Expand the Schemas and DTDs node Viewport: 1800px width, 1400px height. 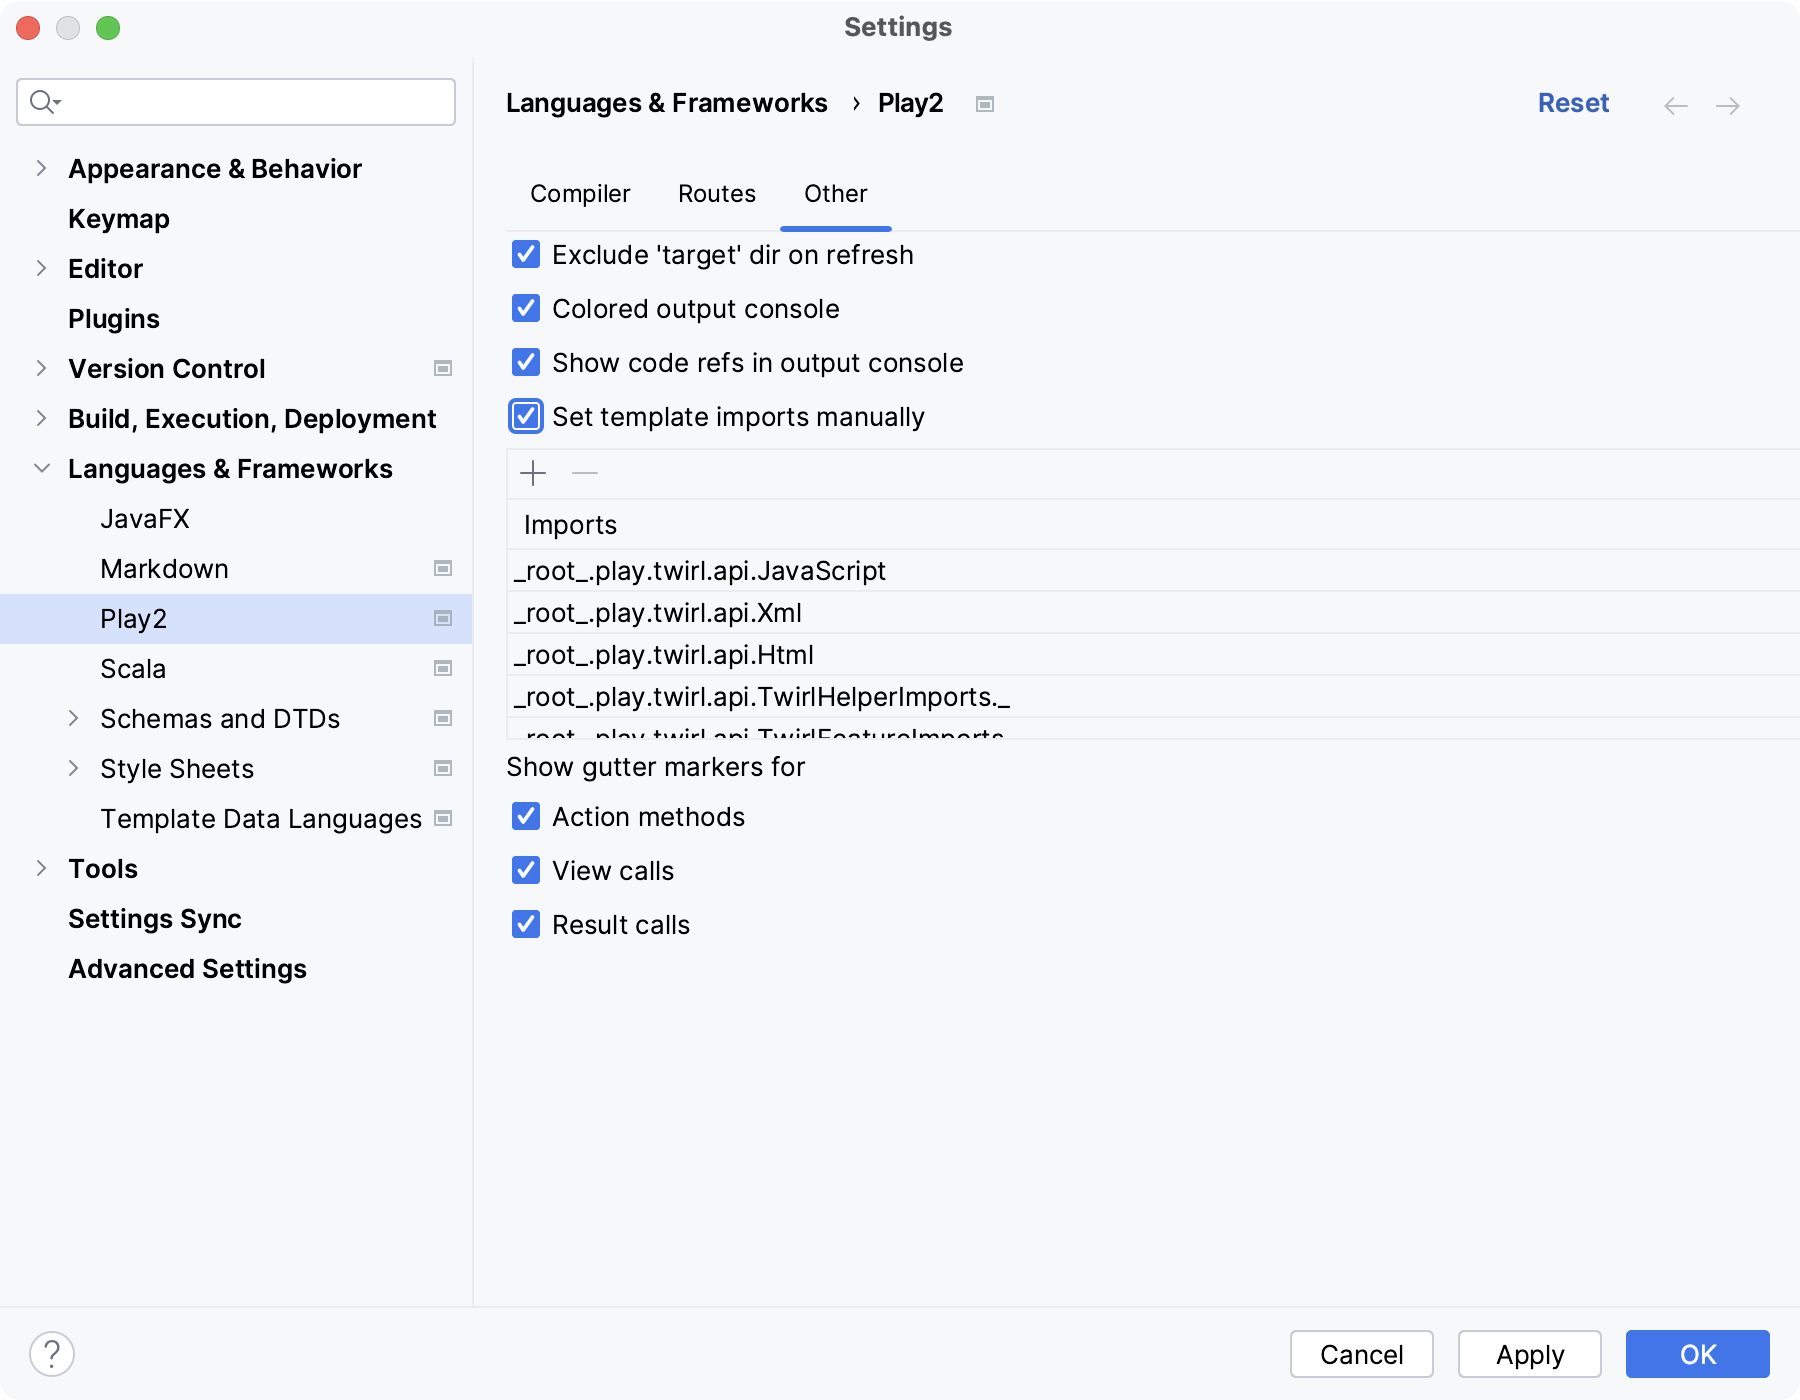[73, 719]
